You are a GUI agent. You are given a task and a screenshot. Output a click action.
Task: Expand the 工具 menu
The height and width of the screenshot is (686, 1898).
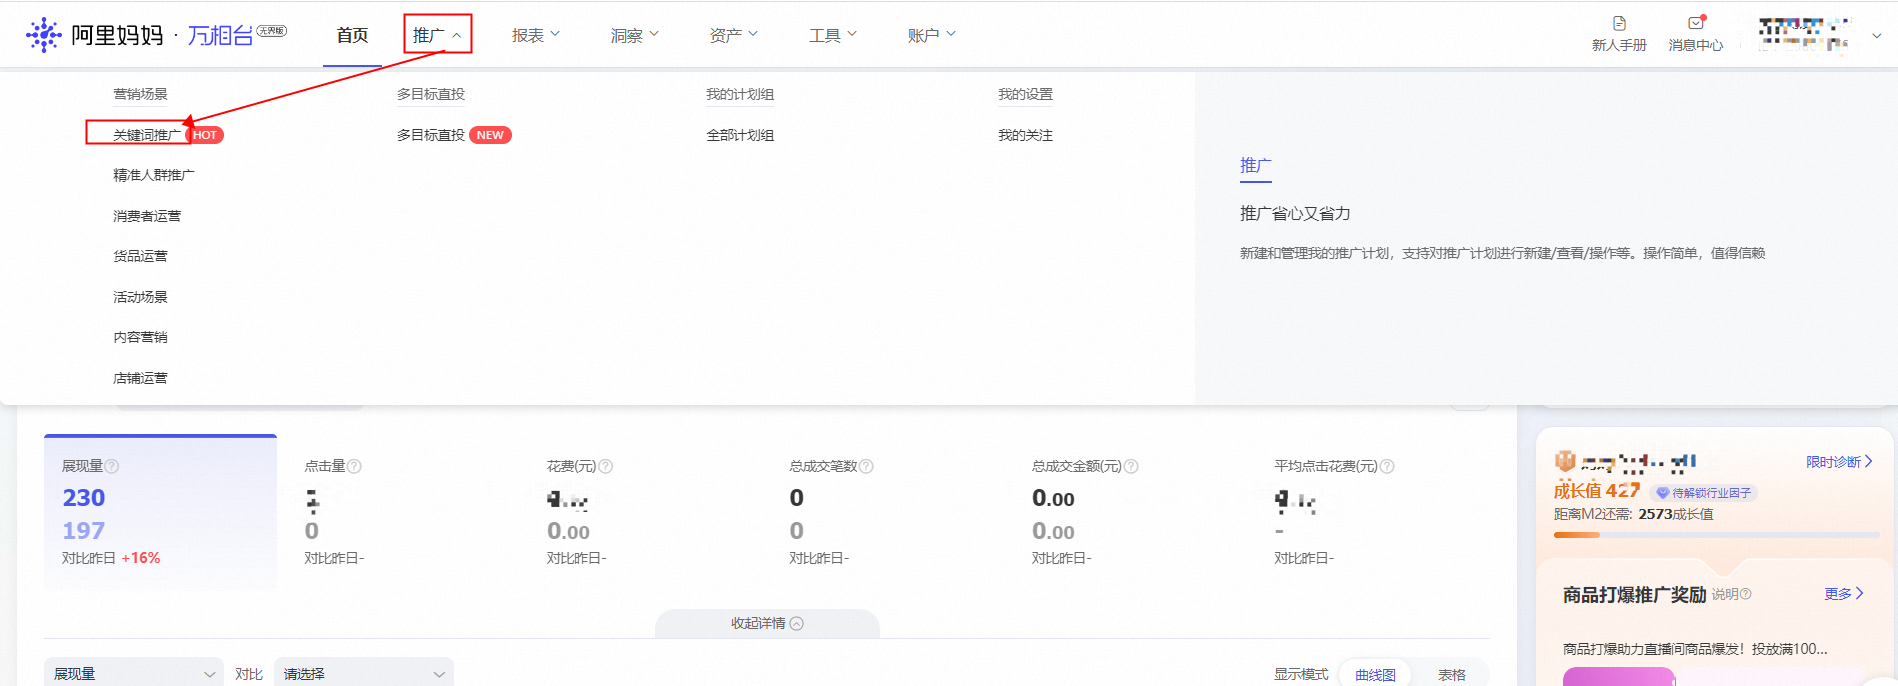pyautogui.click(x=832, y=35)
